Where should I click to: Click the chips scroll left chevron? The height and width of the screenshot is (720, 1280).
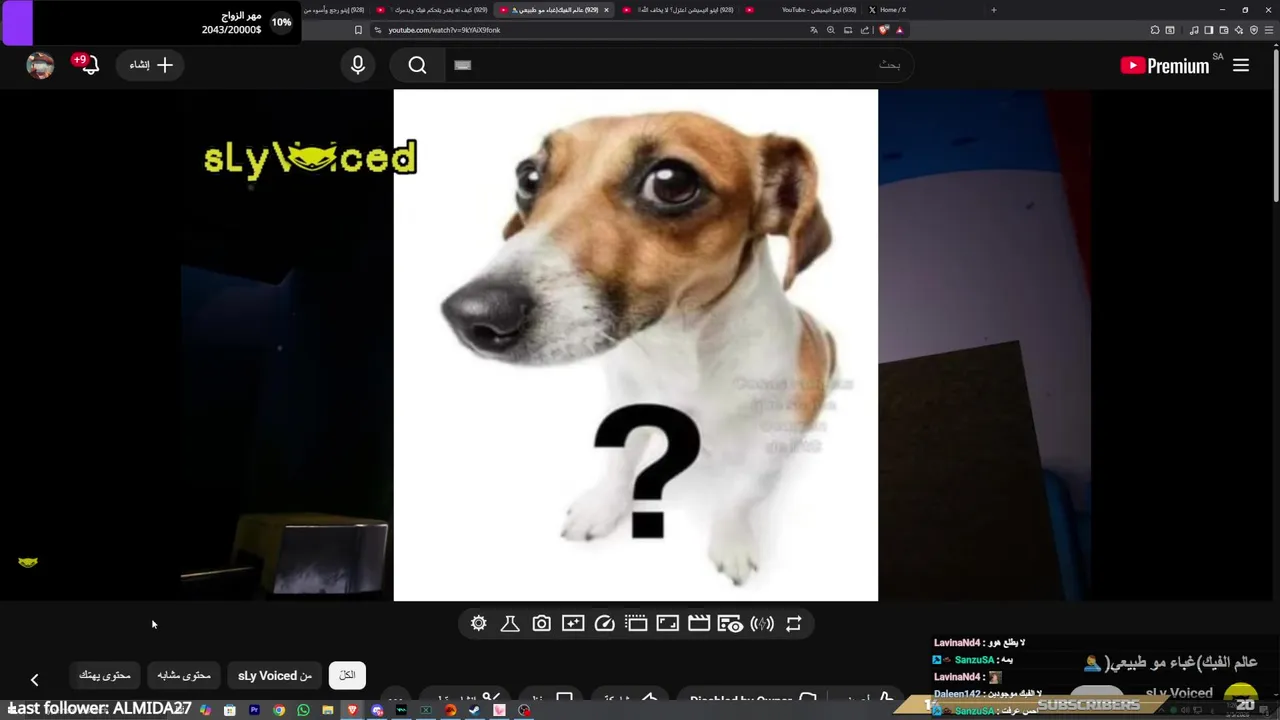click(x=34, y=680)
